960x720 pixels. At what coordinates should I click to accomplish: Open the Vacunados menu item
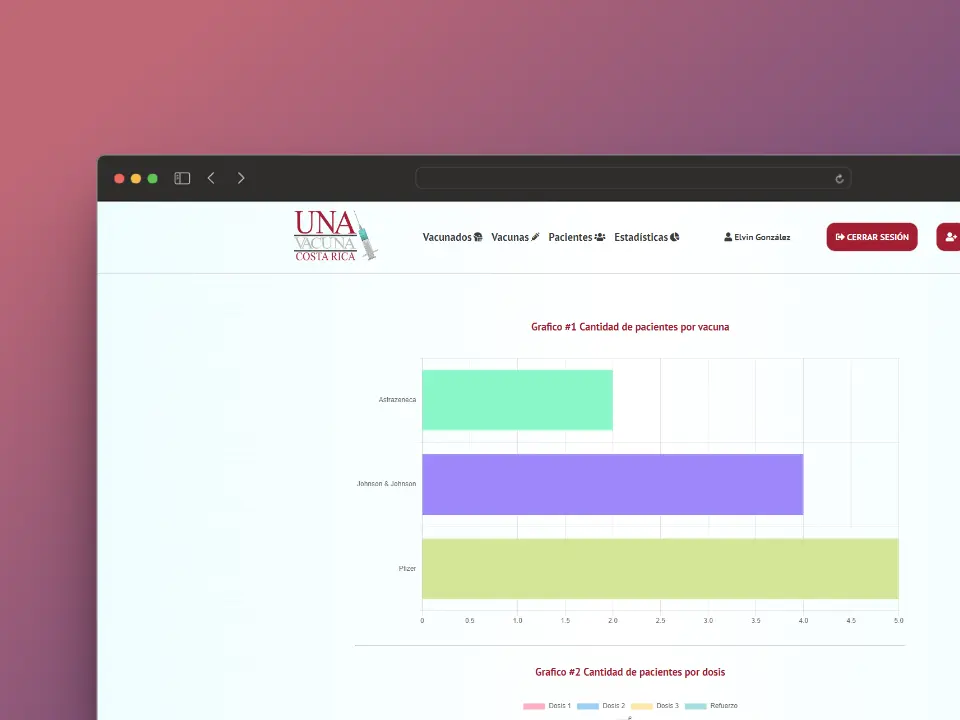tap(452, 237)
